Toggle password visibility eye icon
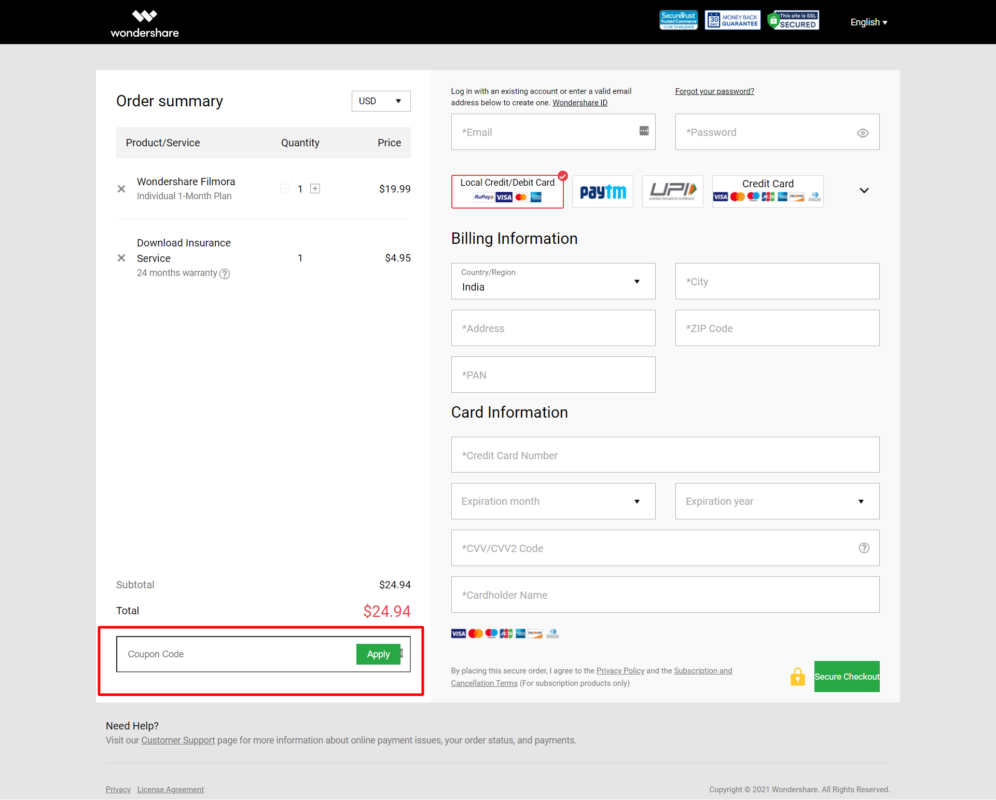This screenshot has width=996, height=800. click(x=863, y=133)
